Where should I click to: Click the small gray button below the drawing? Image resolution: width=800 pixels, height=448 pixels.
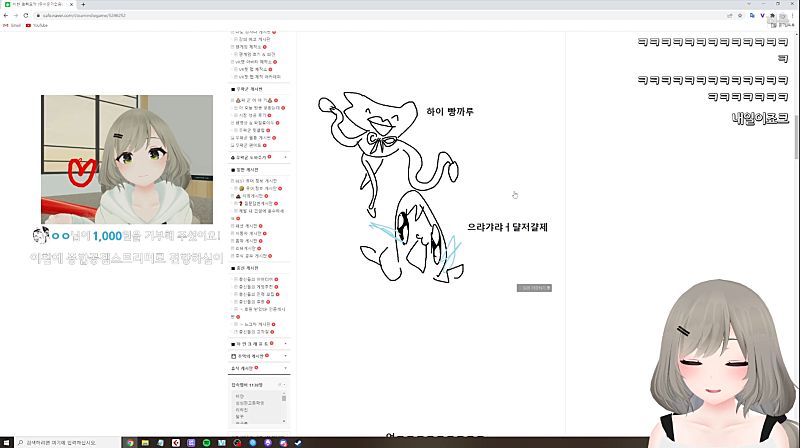pos(534,288)
